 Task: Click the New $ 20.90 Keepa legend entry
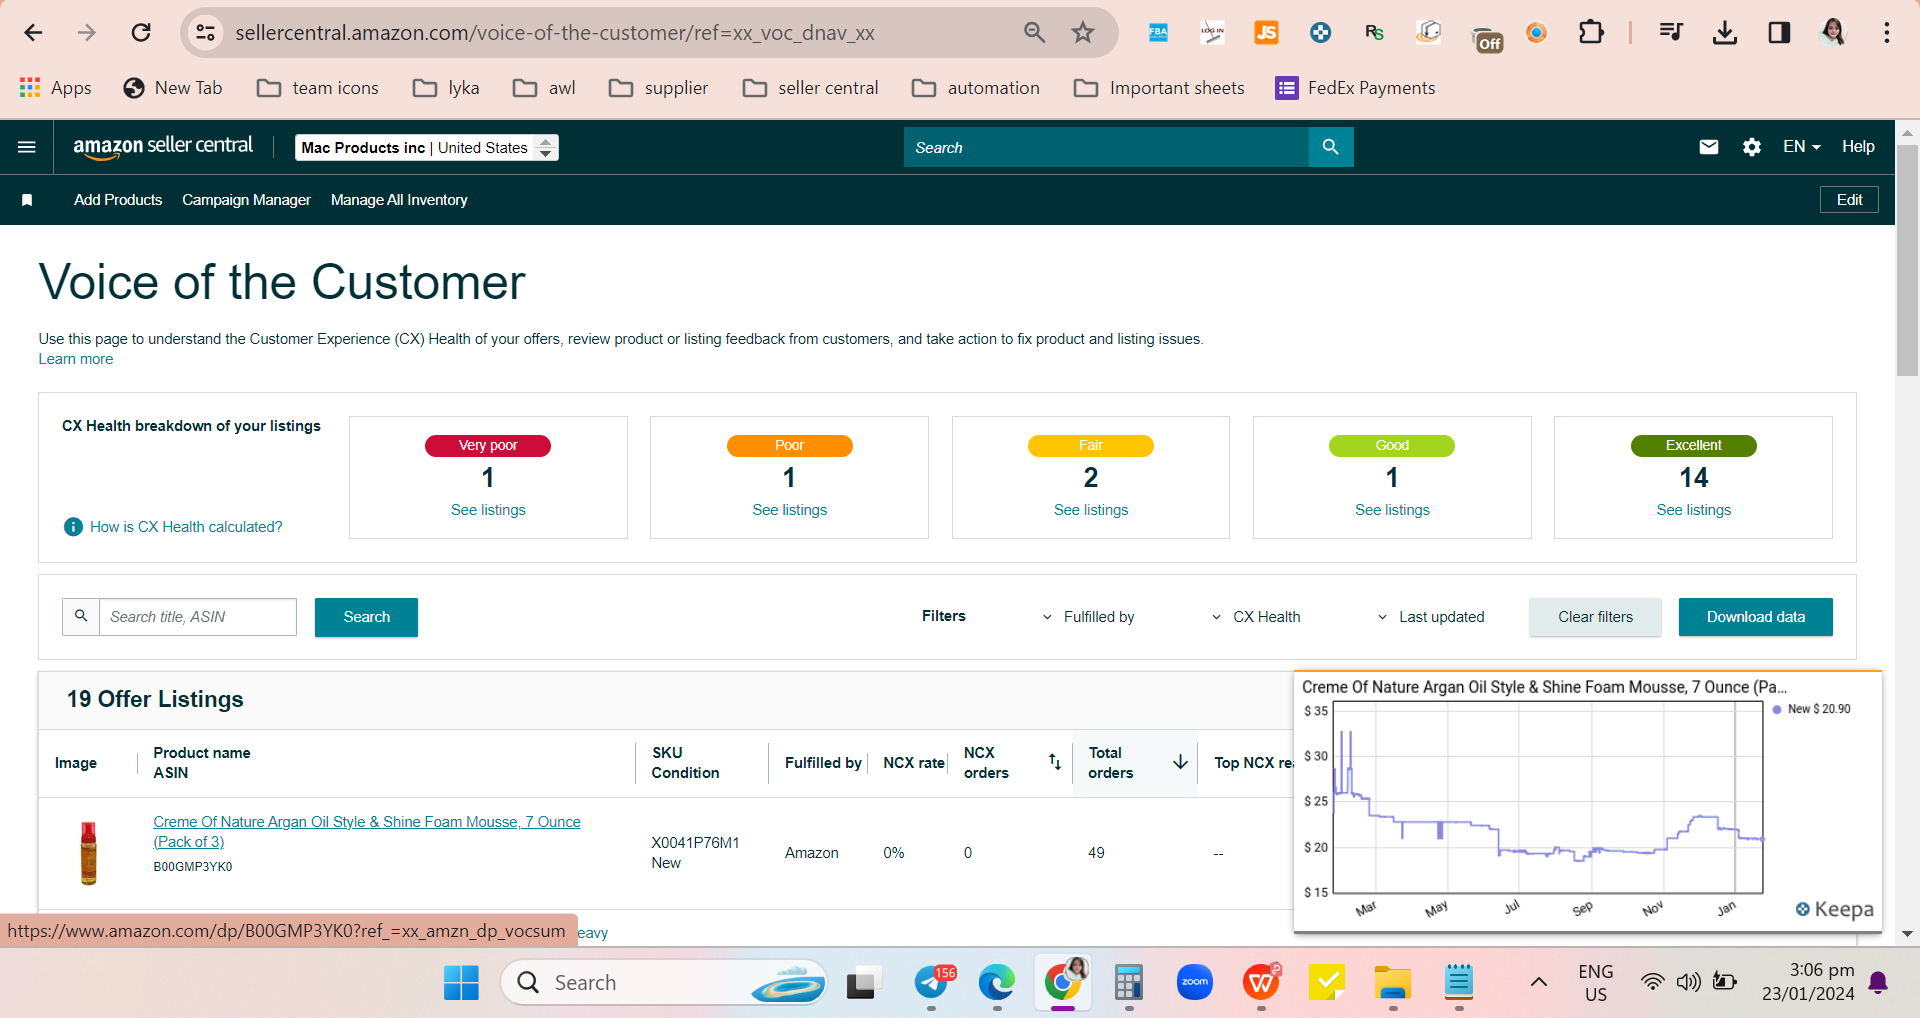tap(1811, 709)
